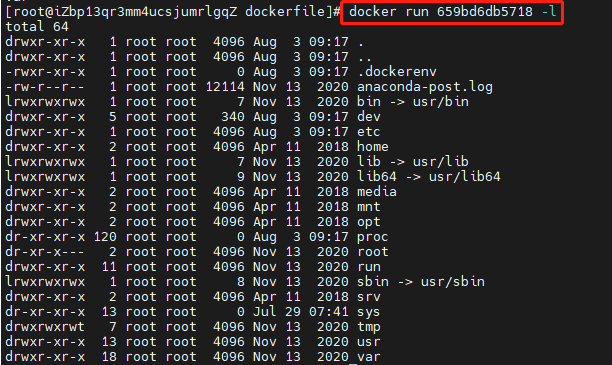This screenshot has width=612, height=365.
Task: Click the command text 'docker run 659bd6db5718 -l'
Action: click(453, 12)
